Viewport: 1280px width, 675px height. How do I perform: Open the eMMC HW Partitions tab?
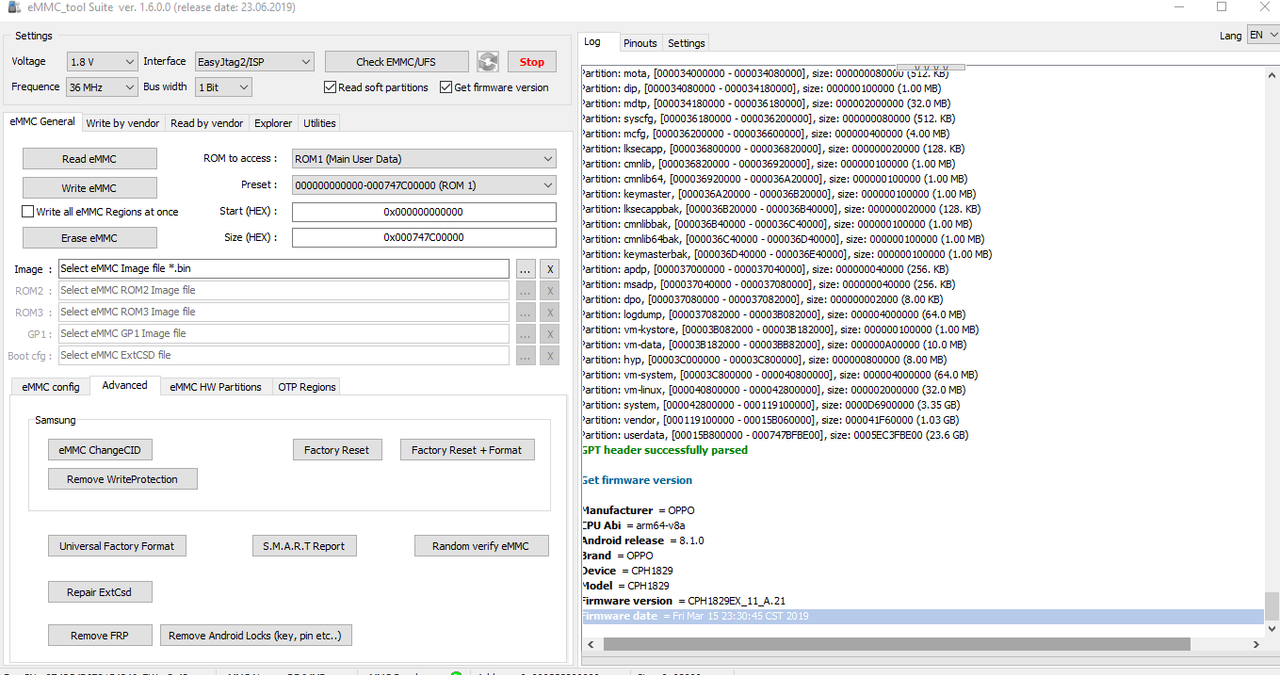click(215, 387)
